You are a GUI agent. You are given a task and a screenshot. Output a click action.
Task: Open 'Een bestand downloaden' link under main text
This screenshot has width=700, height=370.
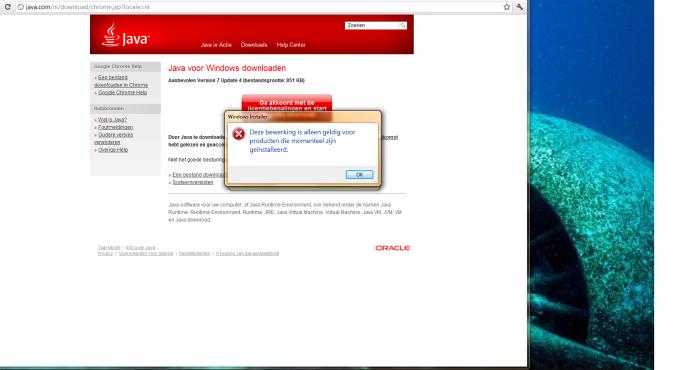199,175
